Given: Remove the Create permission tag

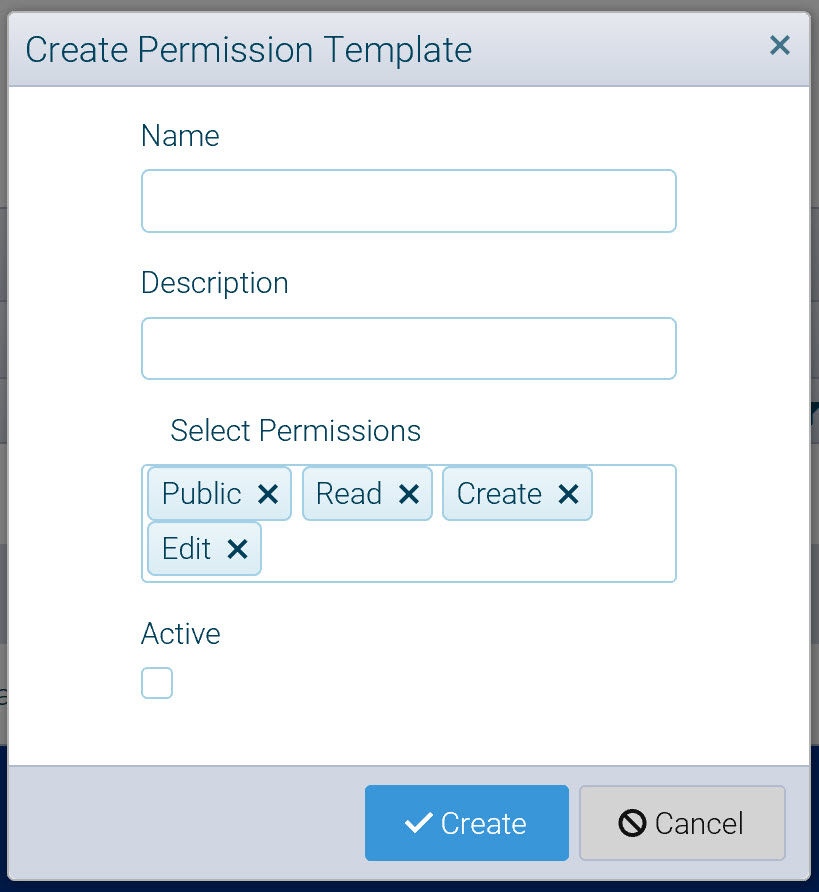Looking at the screenshot, I should [x=568, y=494].
